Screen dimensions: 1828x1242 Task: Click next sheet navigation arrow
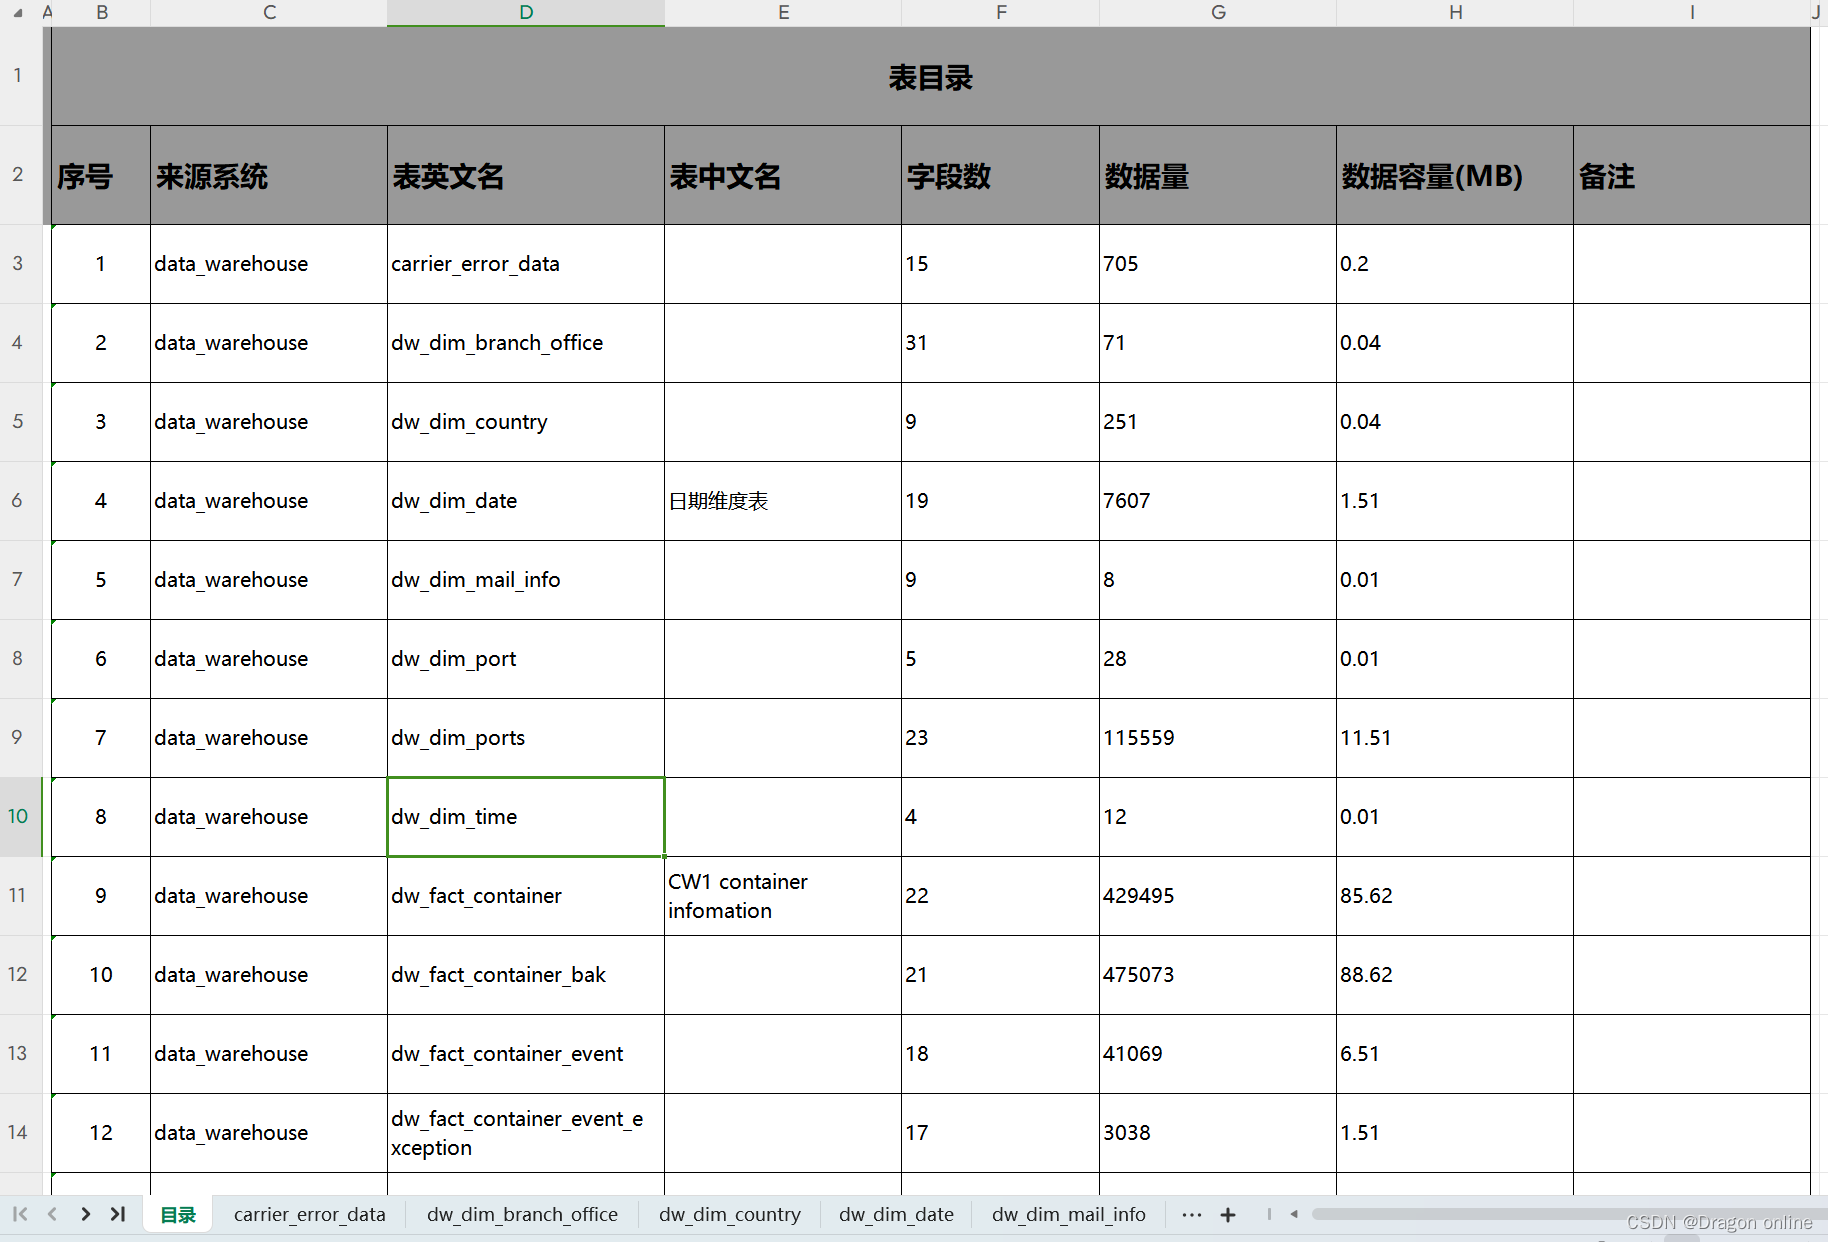coord(86,1214)
